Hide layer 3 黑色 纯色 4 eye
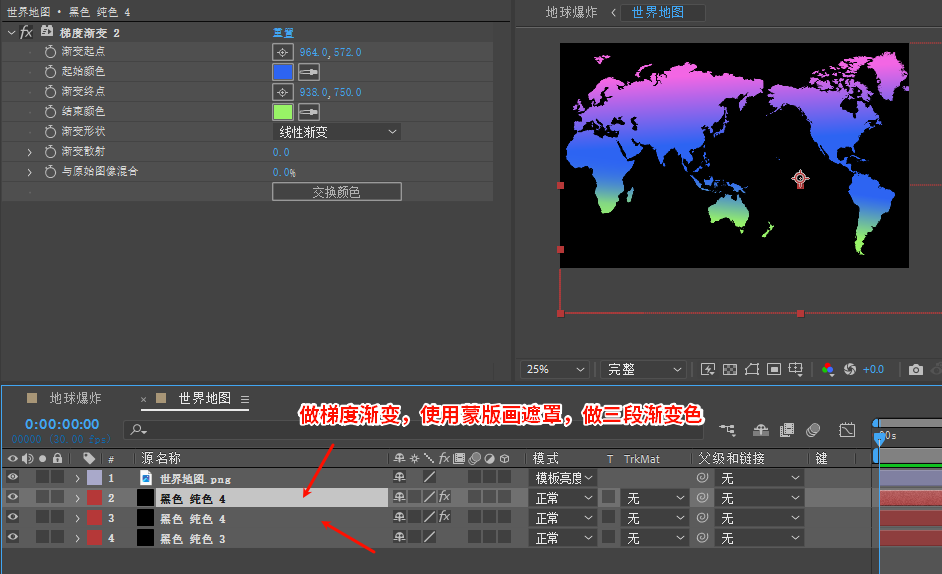 pyautogui.click(x=13, y=517)
